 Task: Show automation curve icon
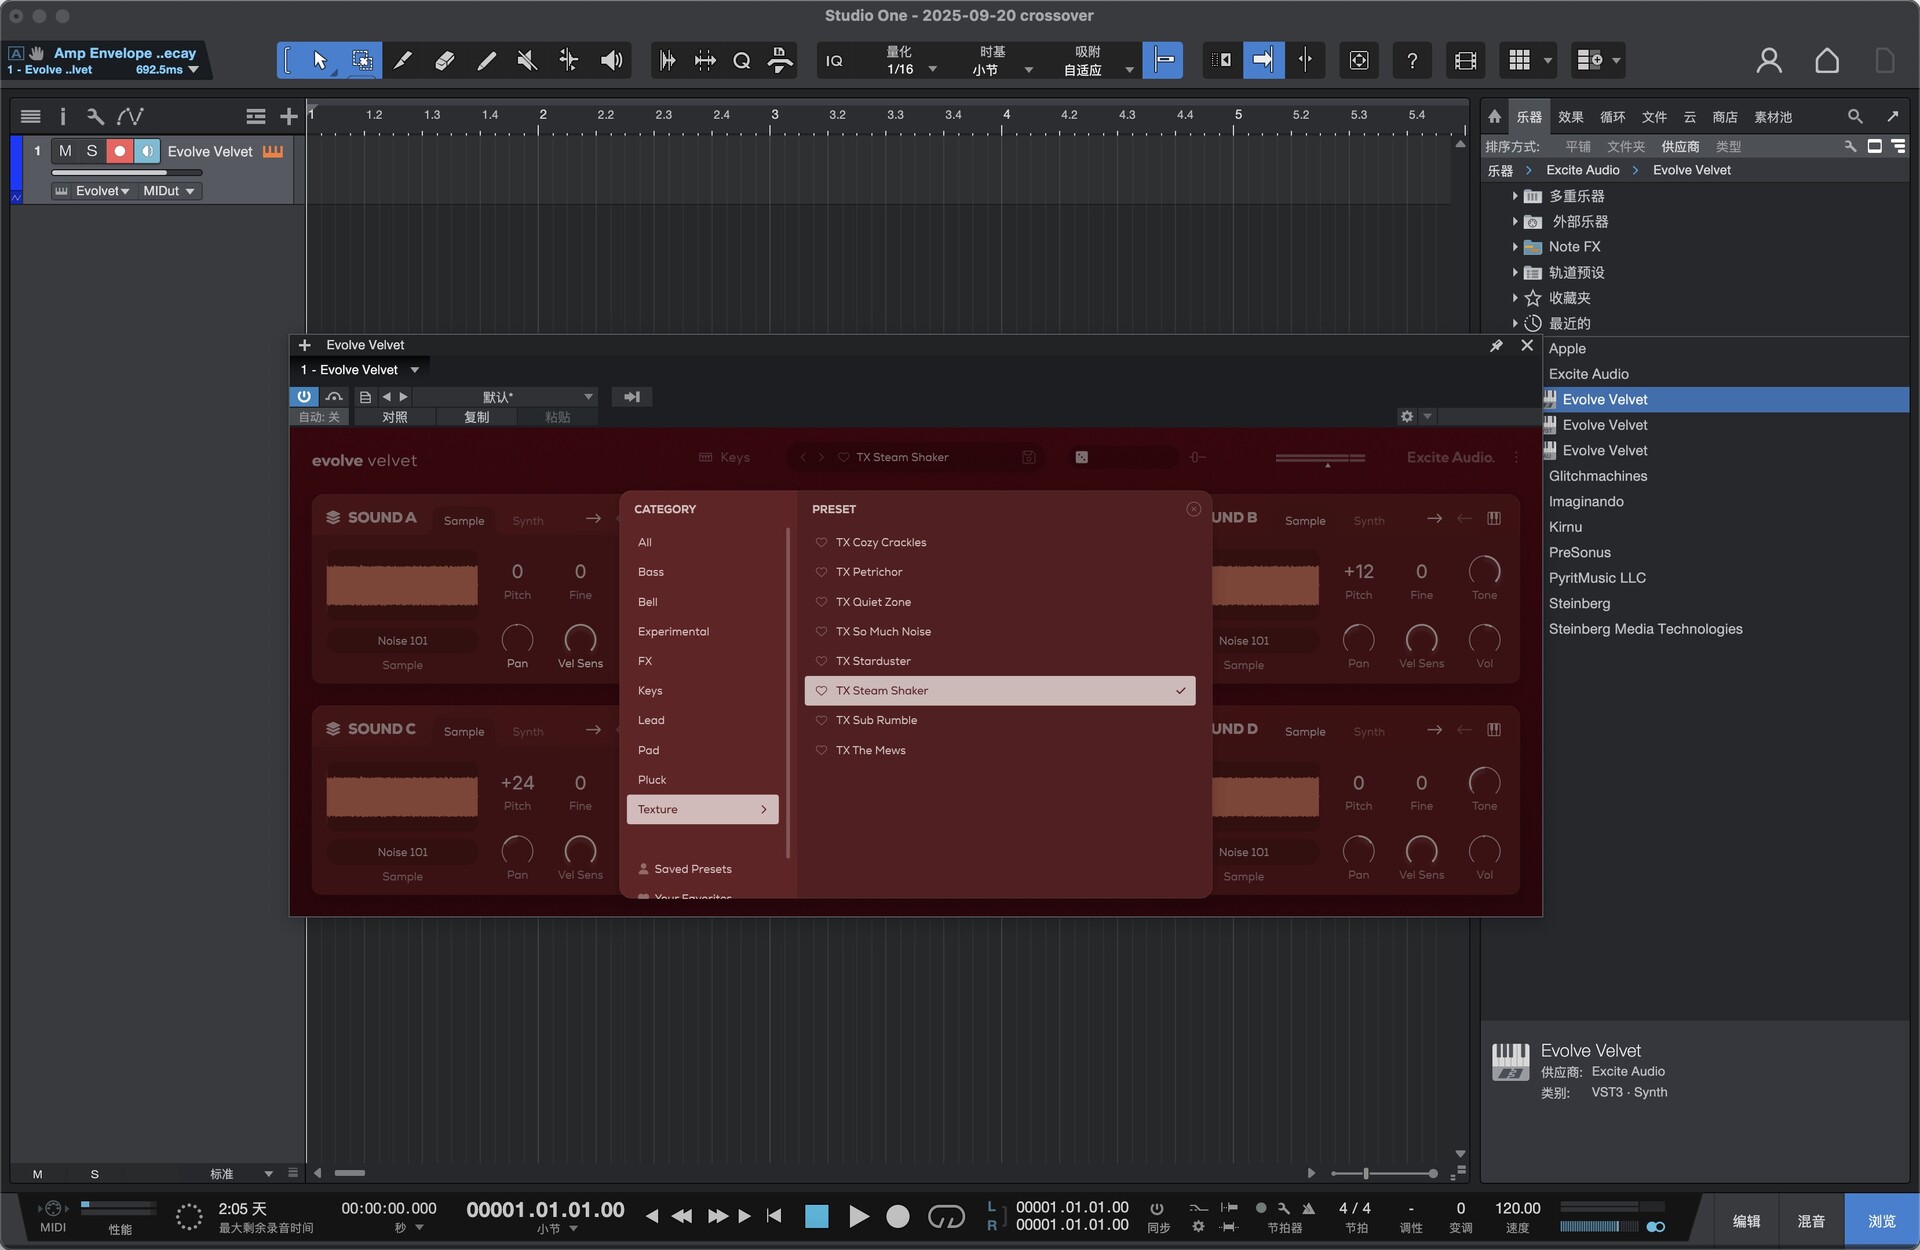130,116
